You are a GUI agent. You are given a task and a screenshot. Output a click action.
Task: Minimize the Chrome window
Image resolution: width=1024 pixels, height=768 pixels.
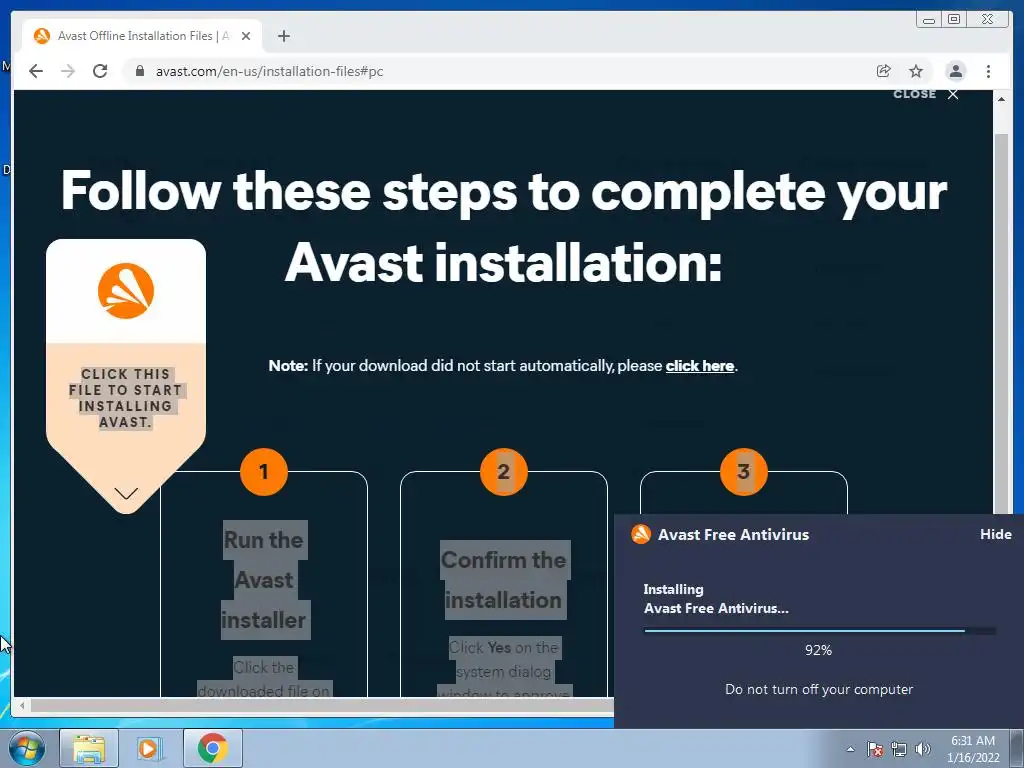click(x=929, y=19)
